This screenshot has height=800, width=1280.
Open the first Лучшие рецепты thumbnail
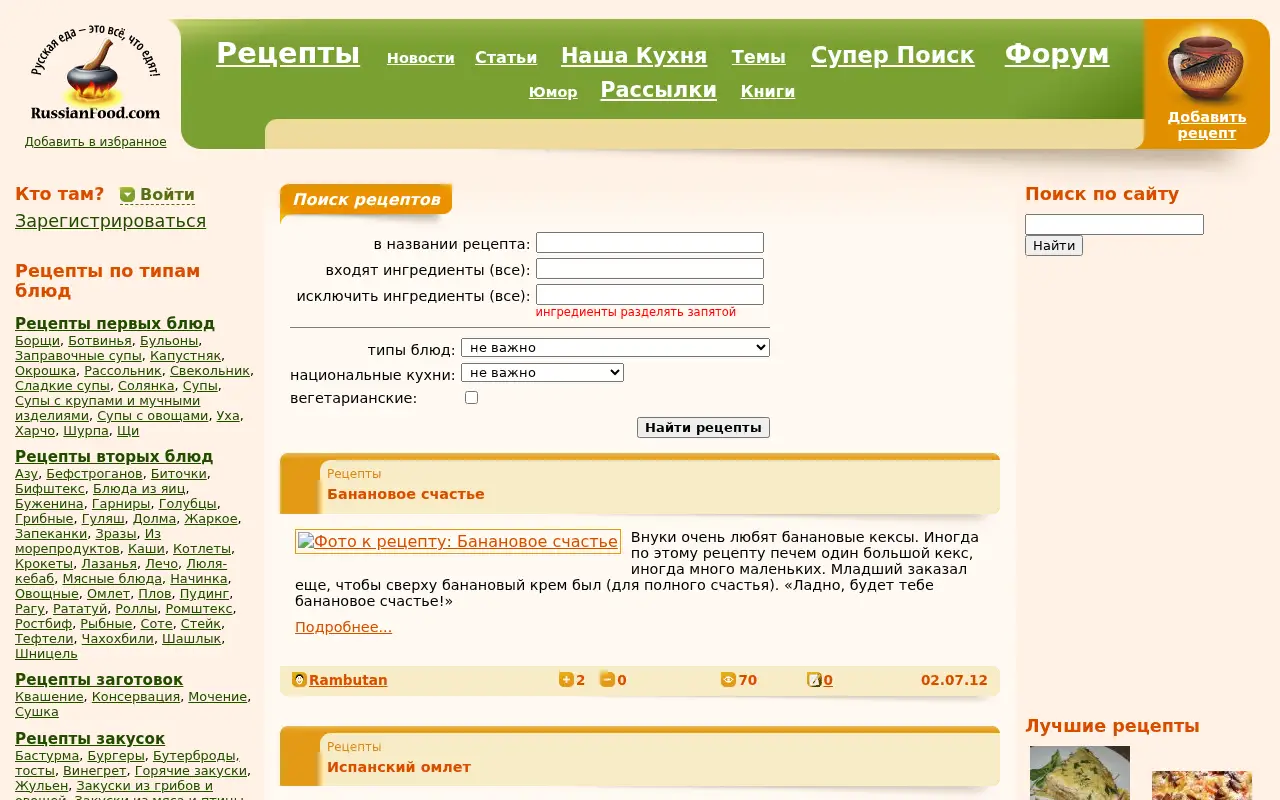coord(1080,773)
